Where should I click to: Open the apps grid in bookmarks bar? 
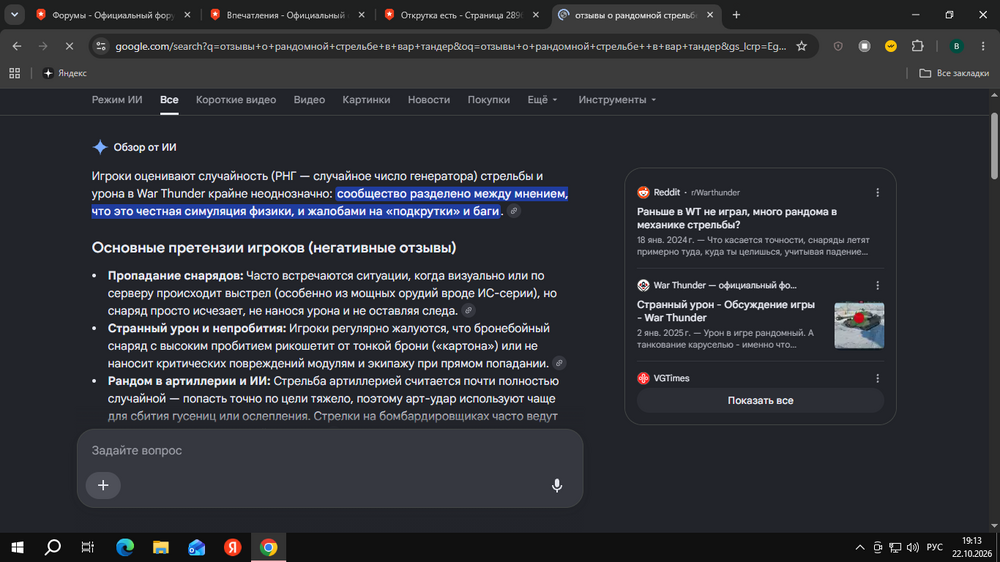coord(15,73)
